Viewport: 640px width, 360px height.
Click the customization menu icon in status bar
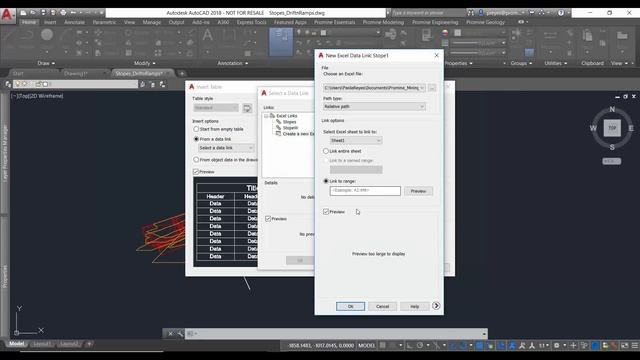[x=635, y=345]
